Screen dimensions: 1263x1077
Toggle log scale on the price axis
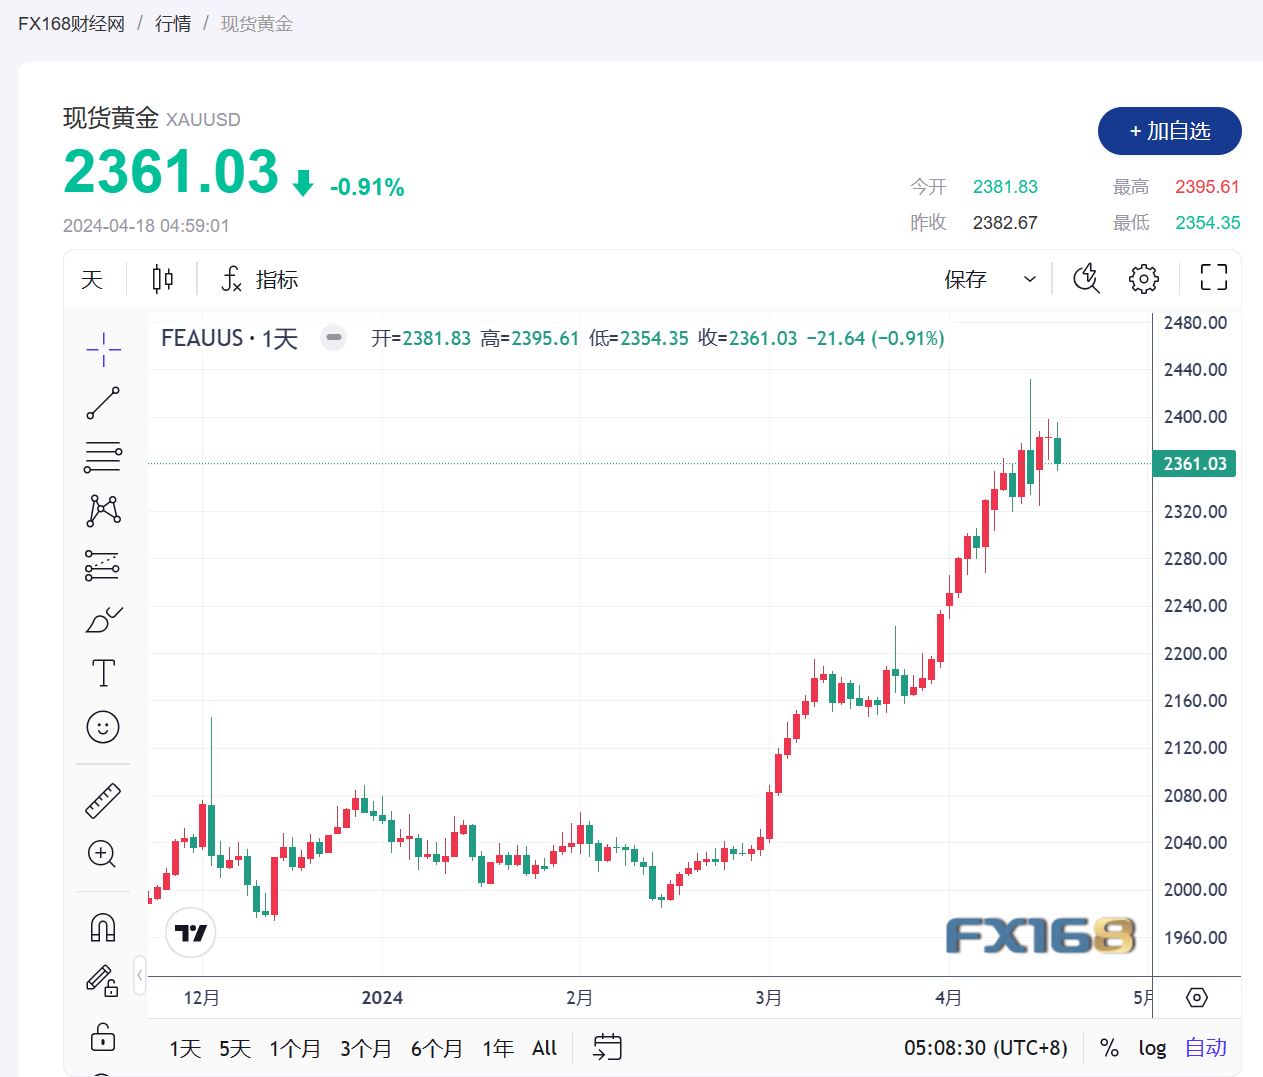pos(1152,1048)
